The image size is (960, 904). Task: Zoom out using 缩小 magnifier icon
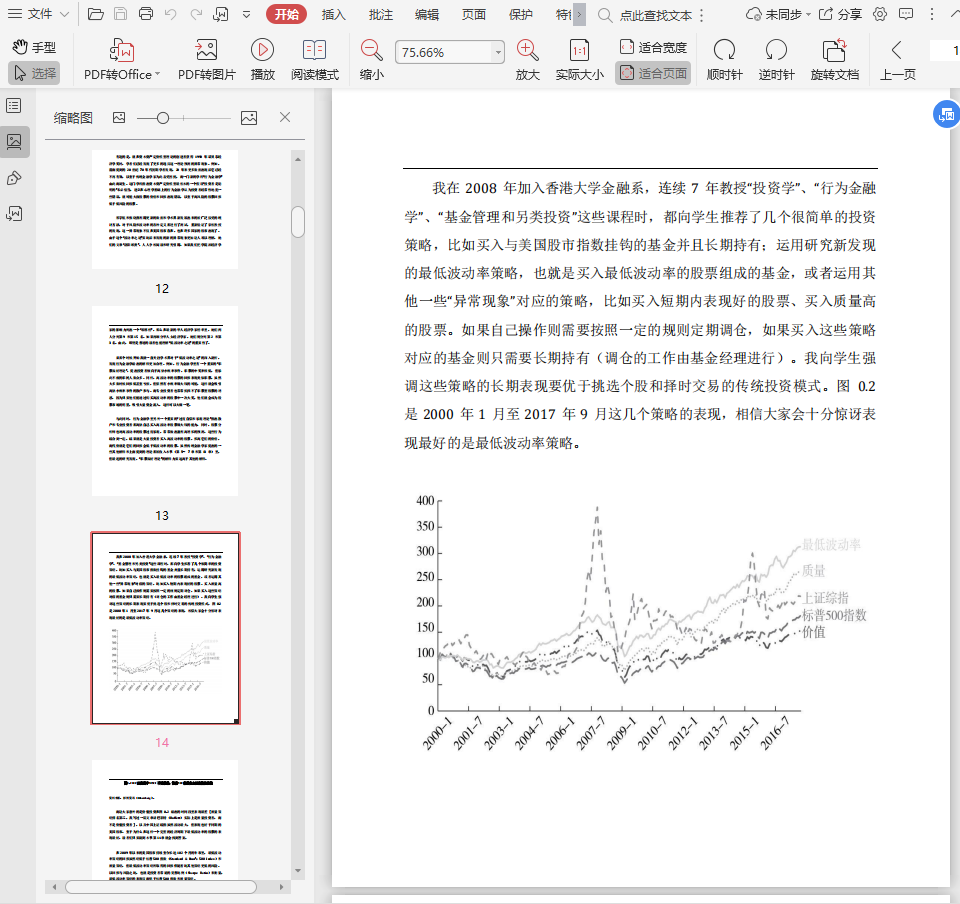tap(371, 51)
